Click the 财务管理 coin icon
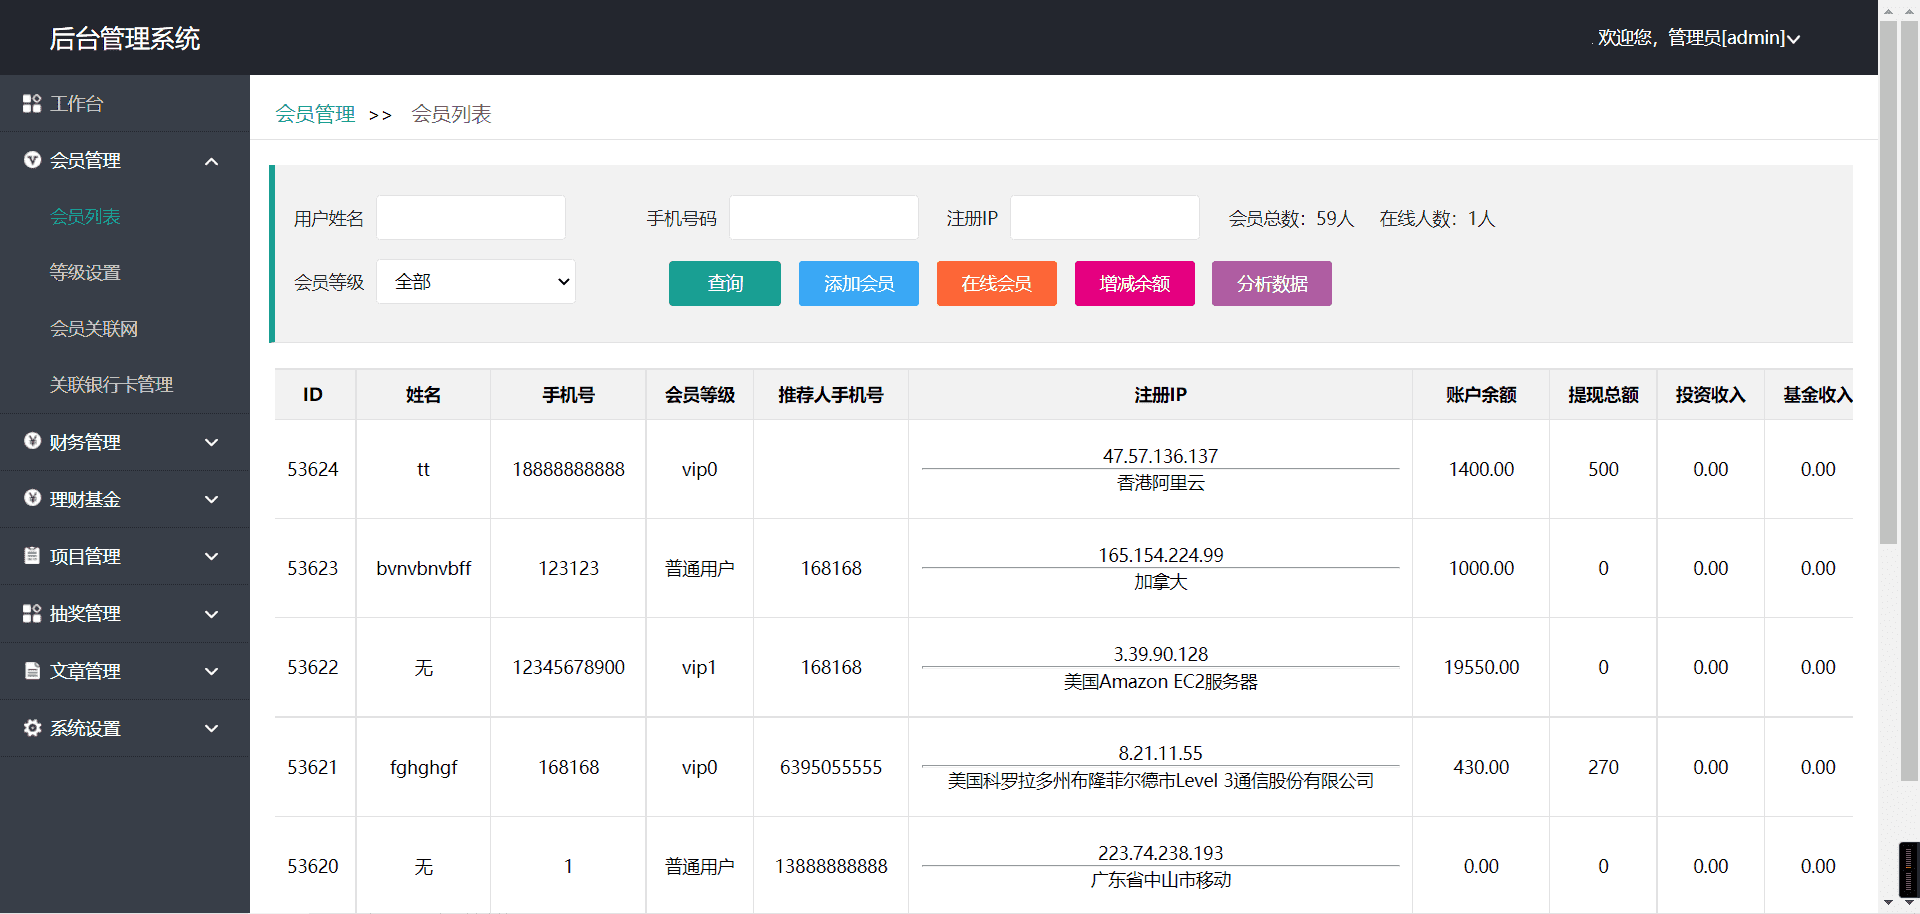 32,442
